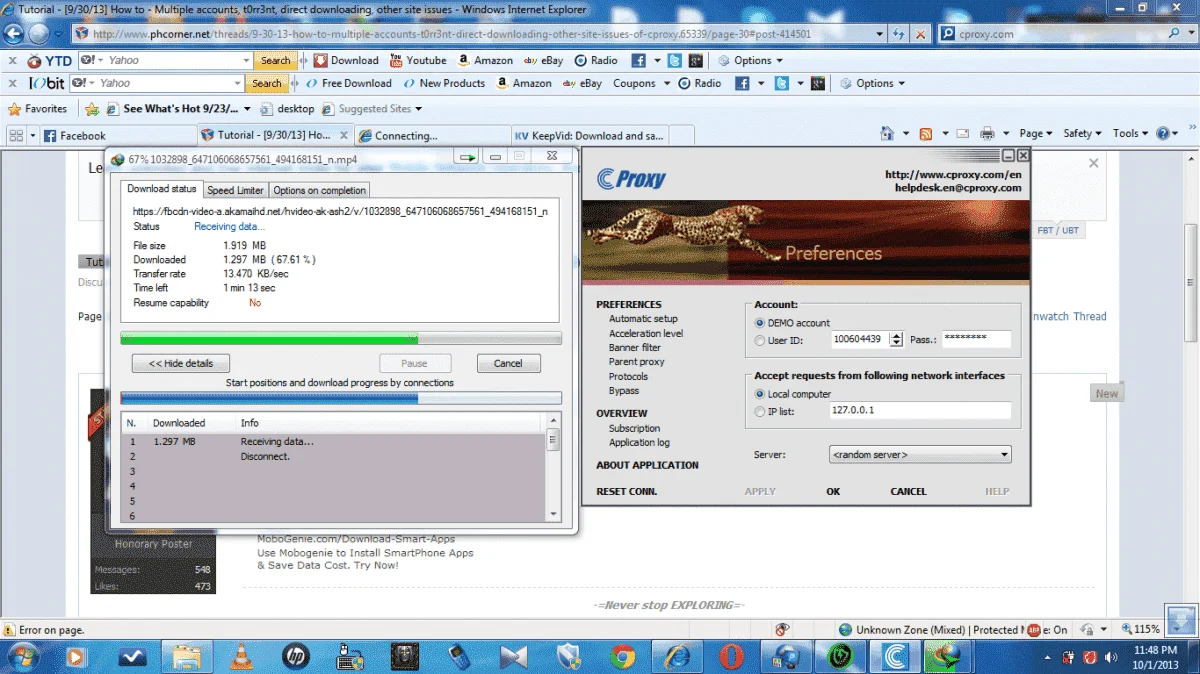Click Radio in the YTD toolbar
Image resolution: width=1200 pixels, height=674 pixels.
pos(597,60)
